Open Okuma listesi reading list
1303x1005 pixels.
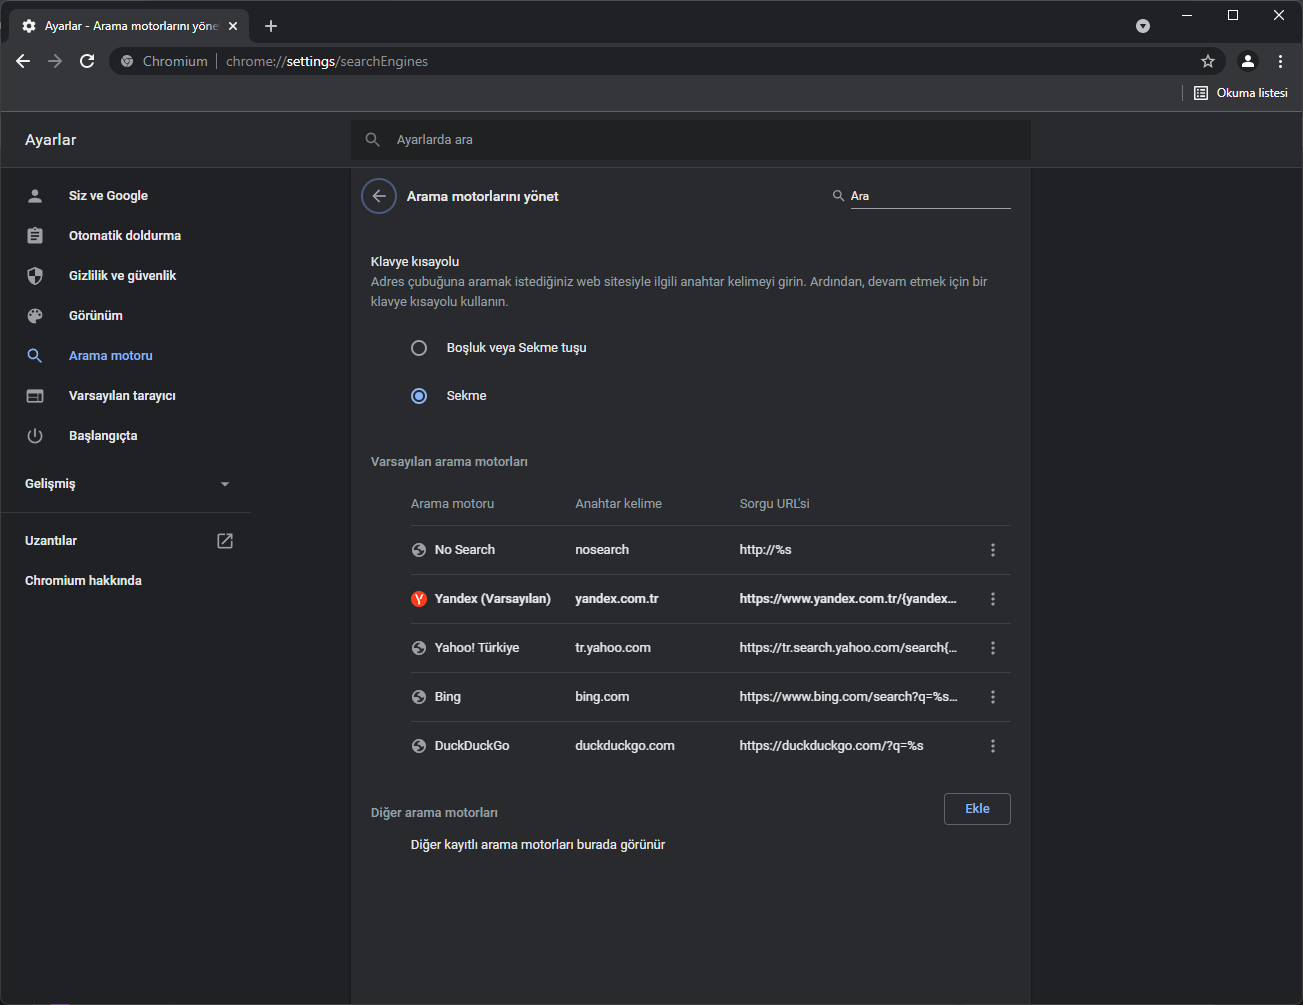[x=1241, y=93]
